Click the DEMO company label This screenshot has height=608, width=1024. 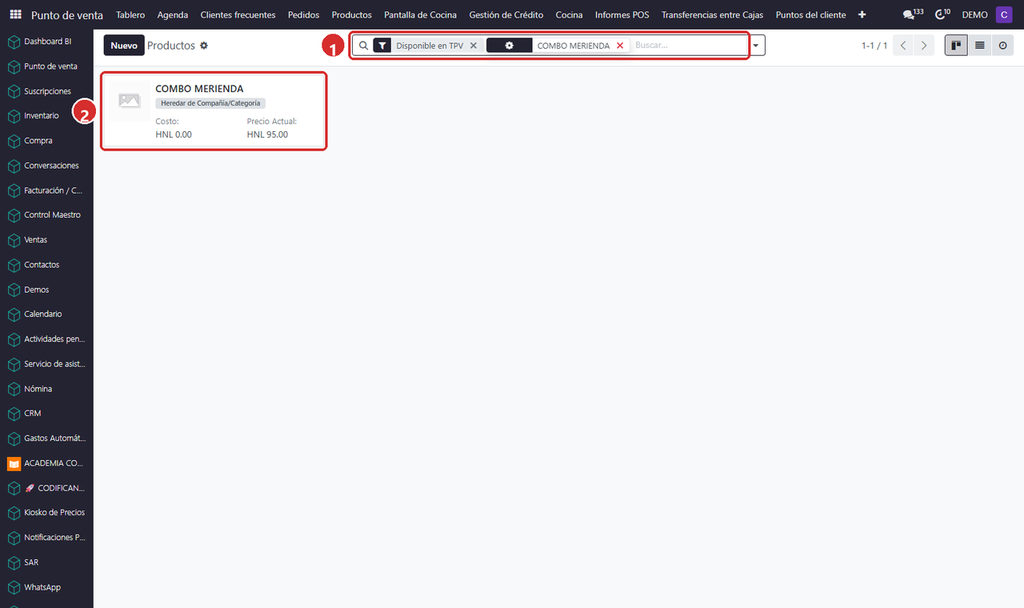(x=974, y=14)
